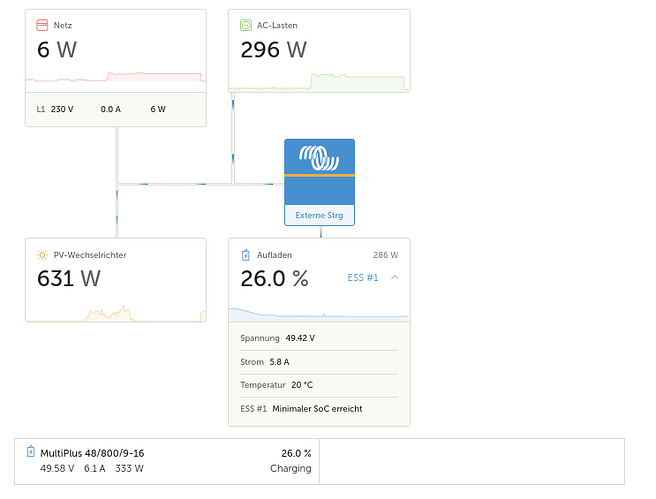656x499 pixels.
Task: Open the PV-Wechselrichter 631 W reading
Action: (x=69, y=279)
